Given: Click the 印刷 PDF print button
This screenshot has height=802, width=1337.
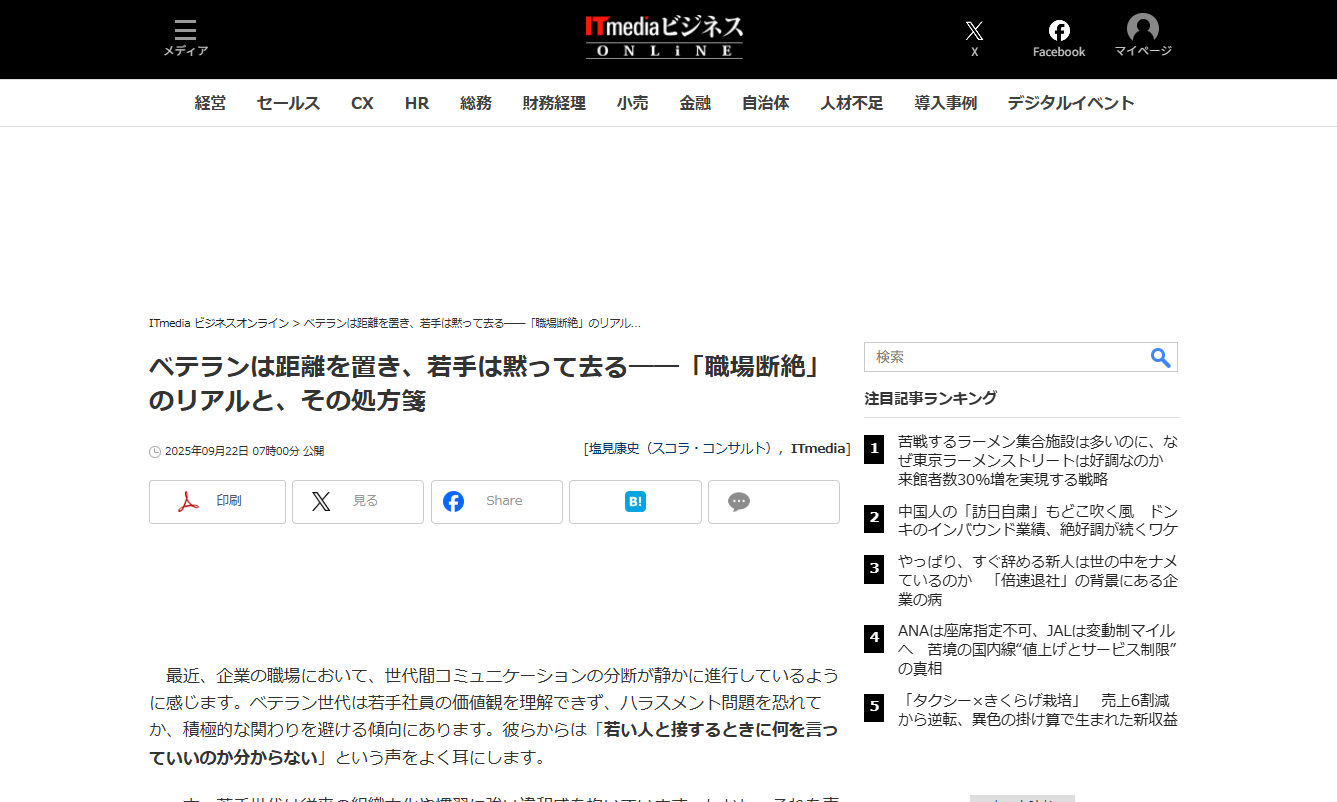Looking at the screenshot, I should (217, 502).
